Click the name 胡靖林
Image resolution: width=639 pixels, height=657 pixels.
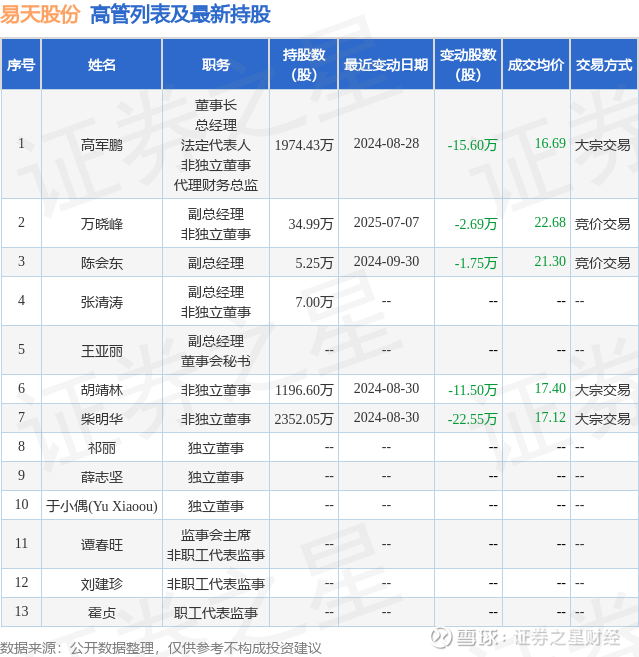point(101,390)
